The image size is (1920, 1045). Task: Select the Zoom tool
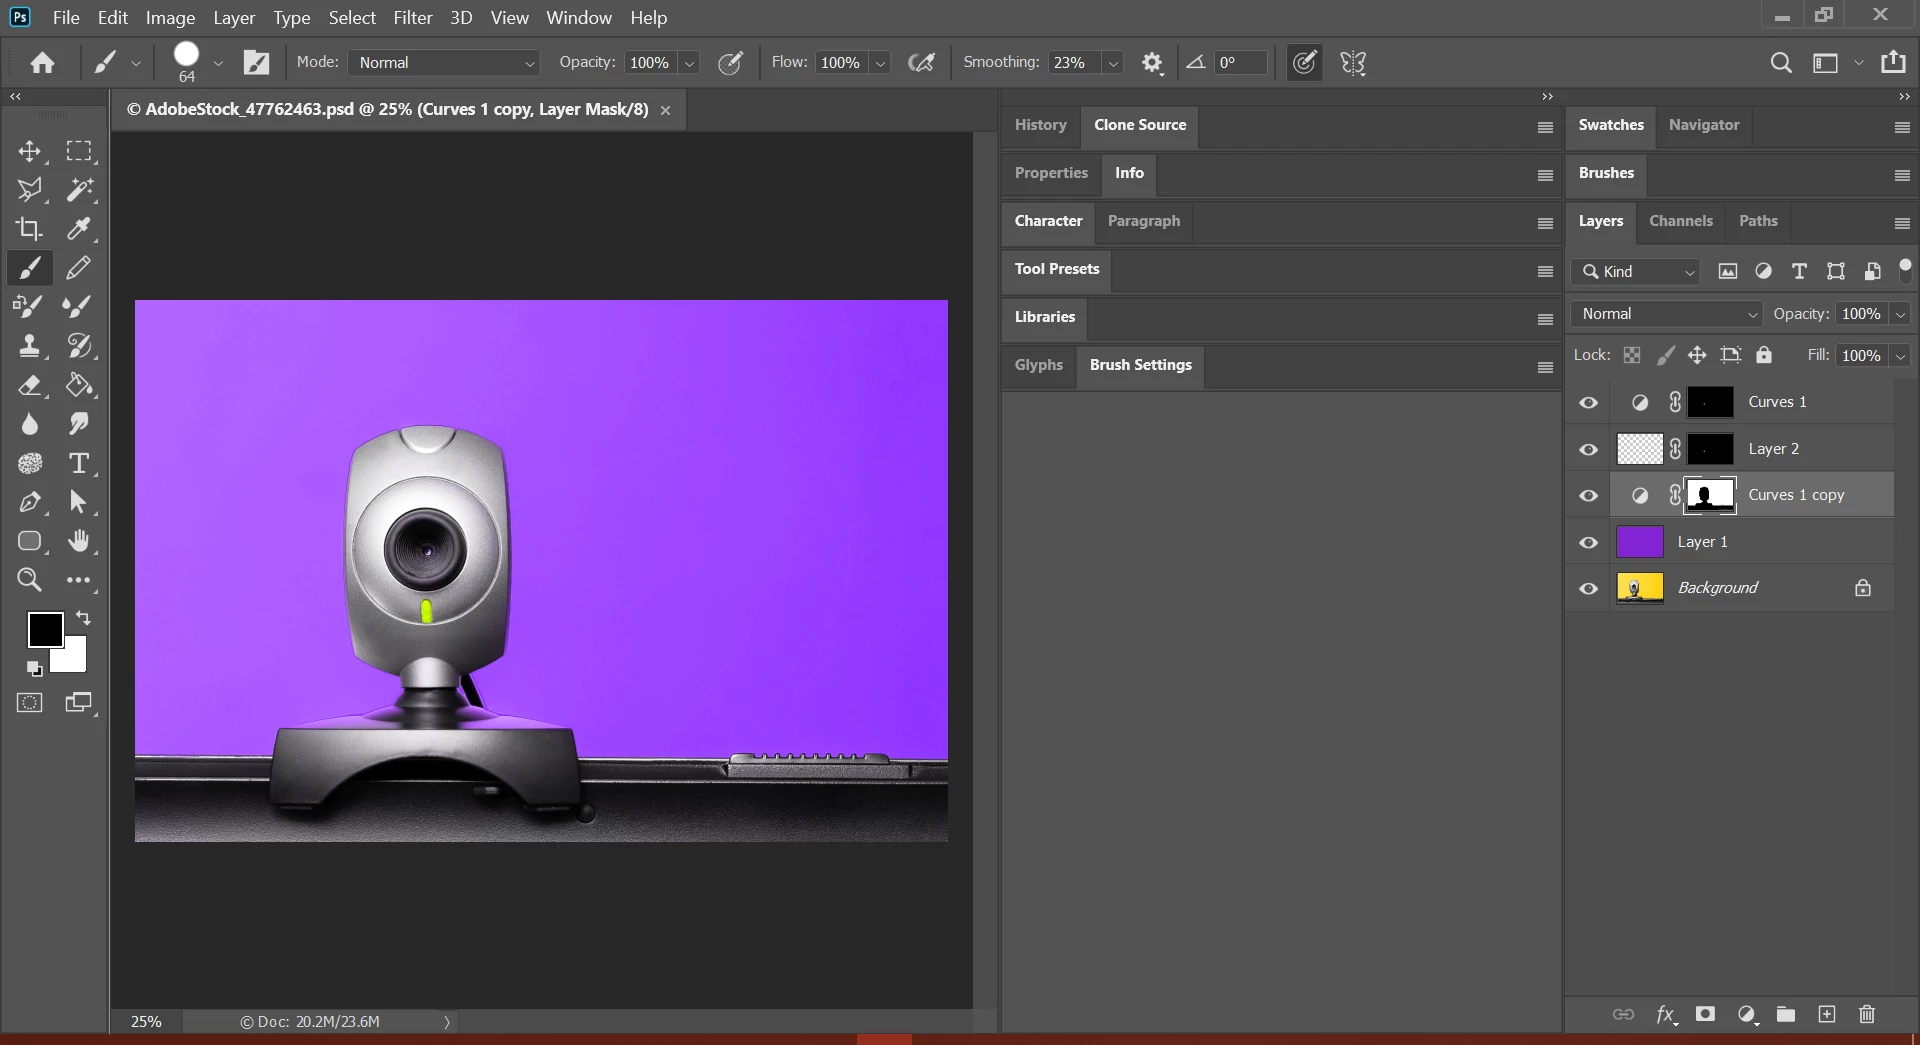coord(29,580)
